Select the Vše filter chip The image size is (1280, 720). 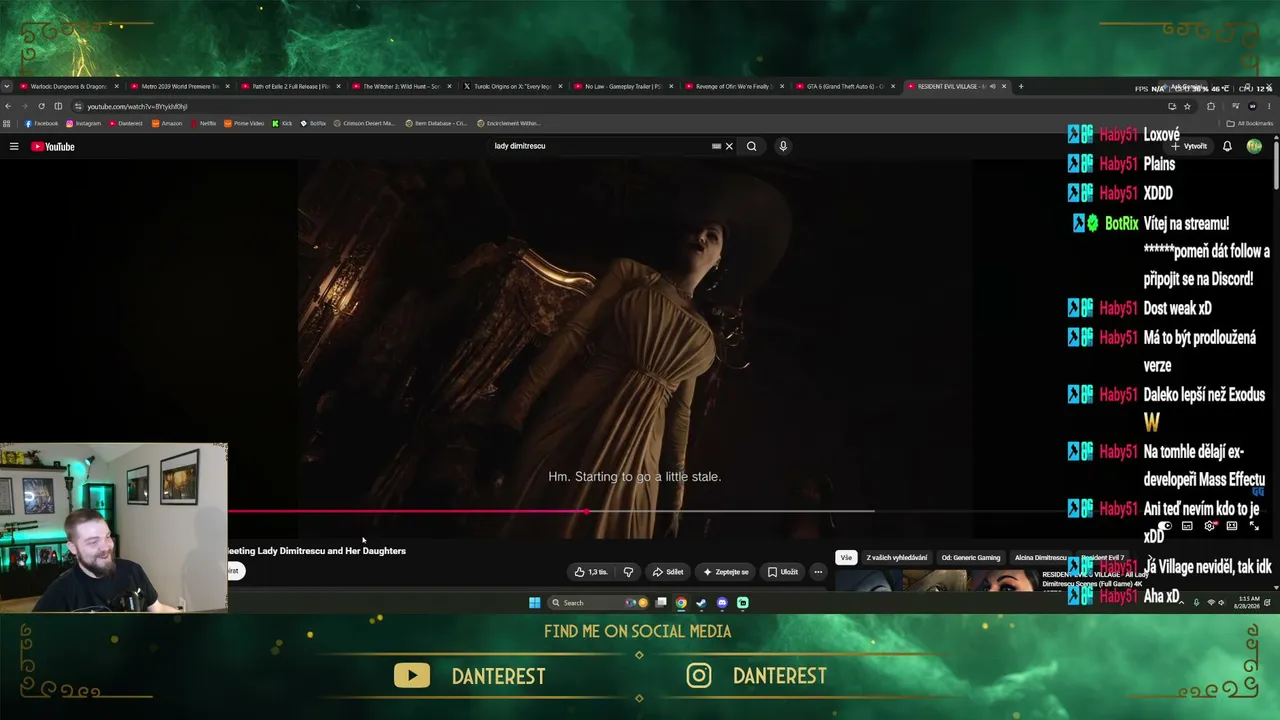846,558
